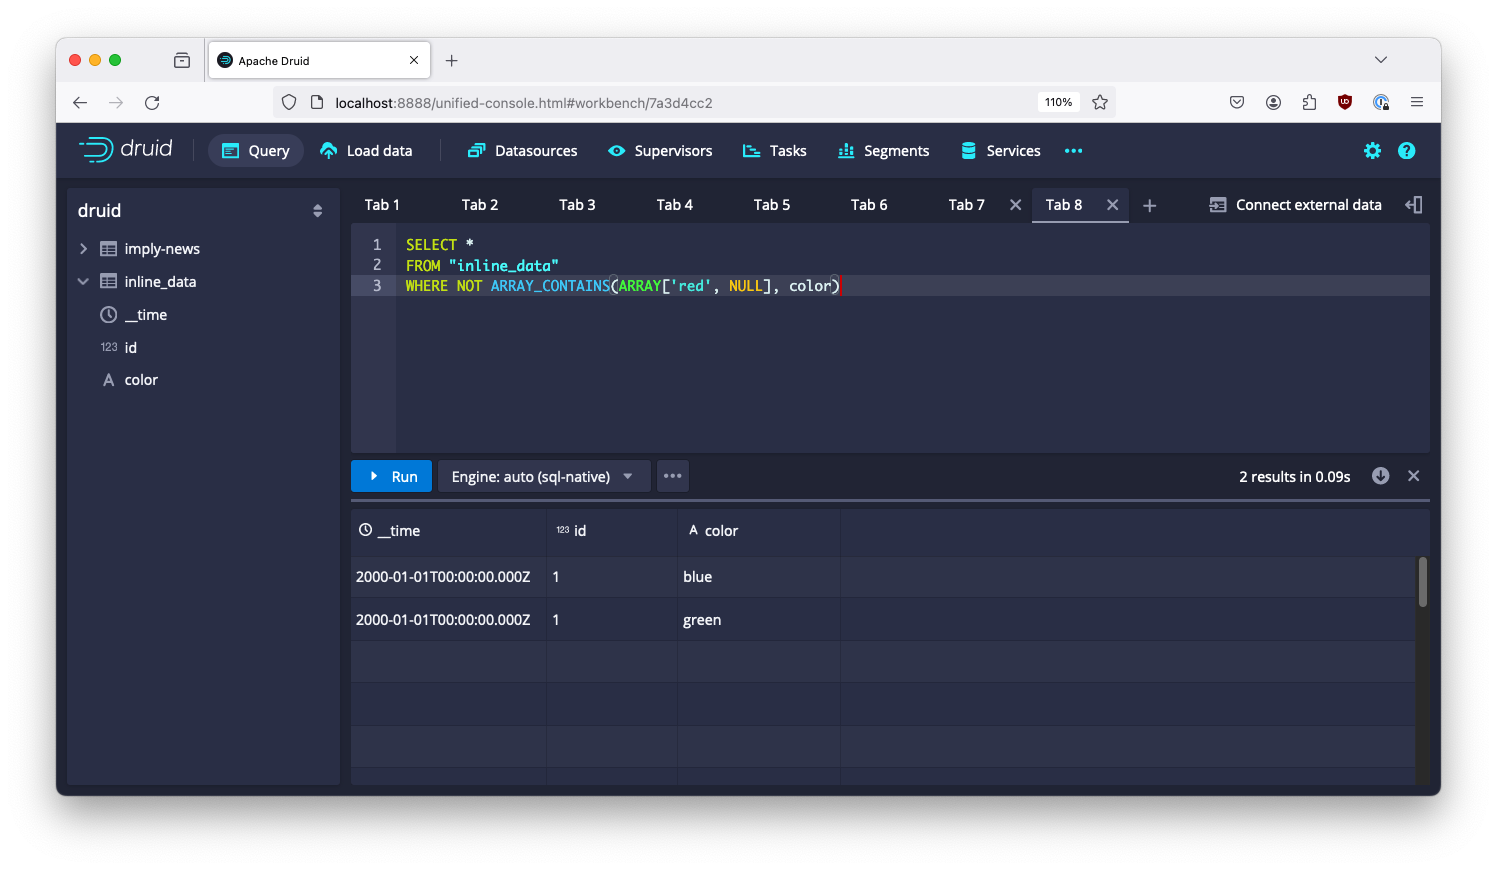Open the Services view
The image size is (1497, 870).
coord(999,150)
